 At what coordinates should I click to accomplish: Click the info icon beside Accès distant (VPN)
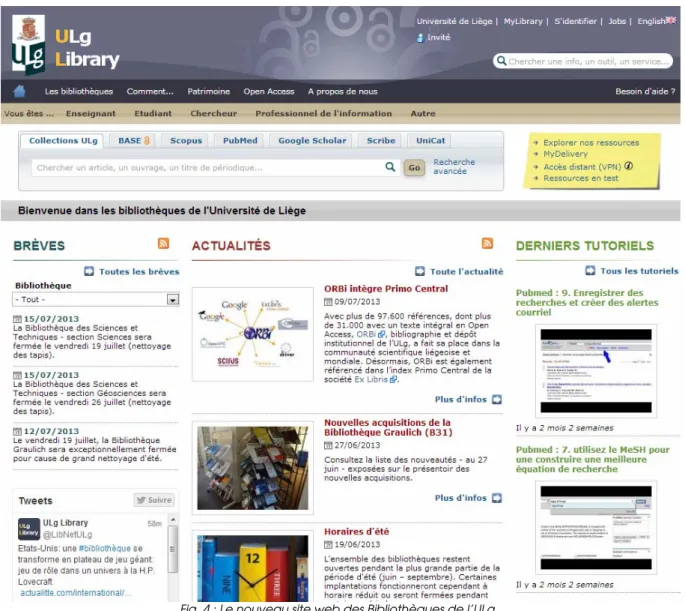tap(629, 166)
